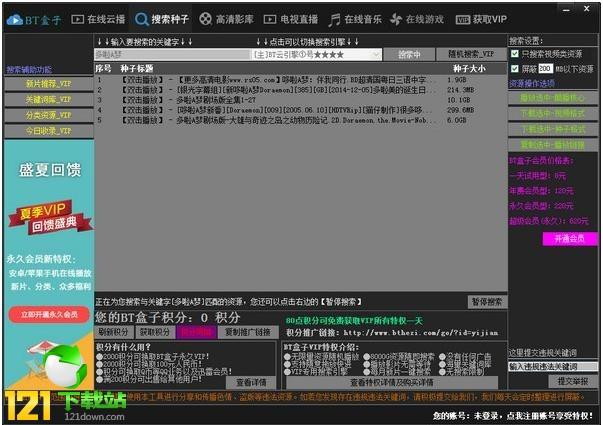Click the 未登录 account registration link

513,416
